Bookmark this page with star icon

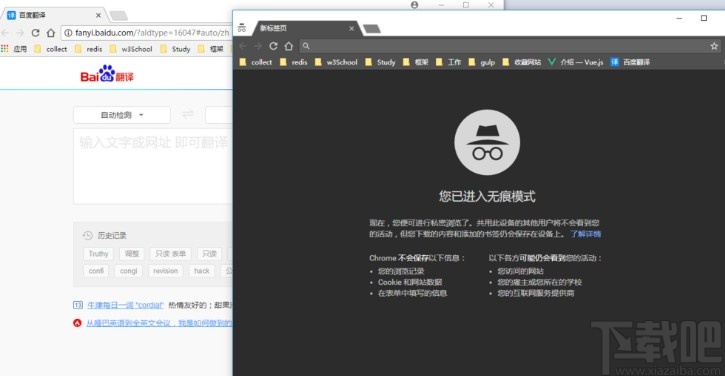[x=714, y=46]
